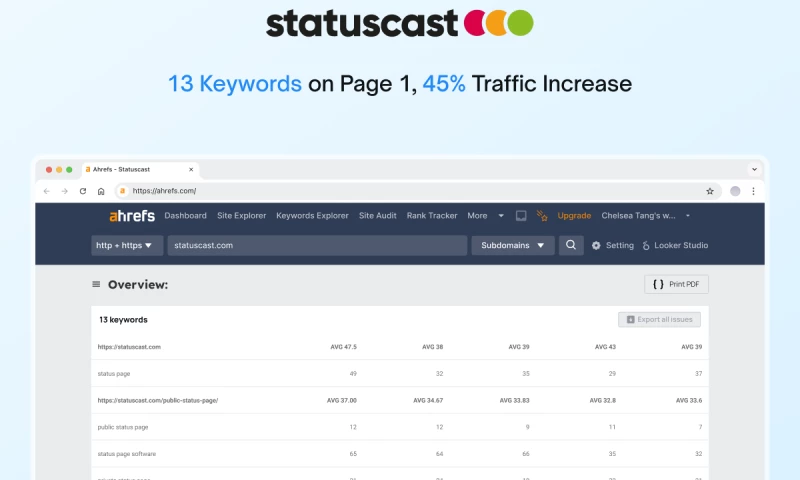Viewport: 800px width, 480px height.
Task: Click the statuscast.com domain input field
Action: click(317, 245)
